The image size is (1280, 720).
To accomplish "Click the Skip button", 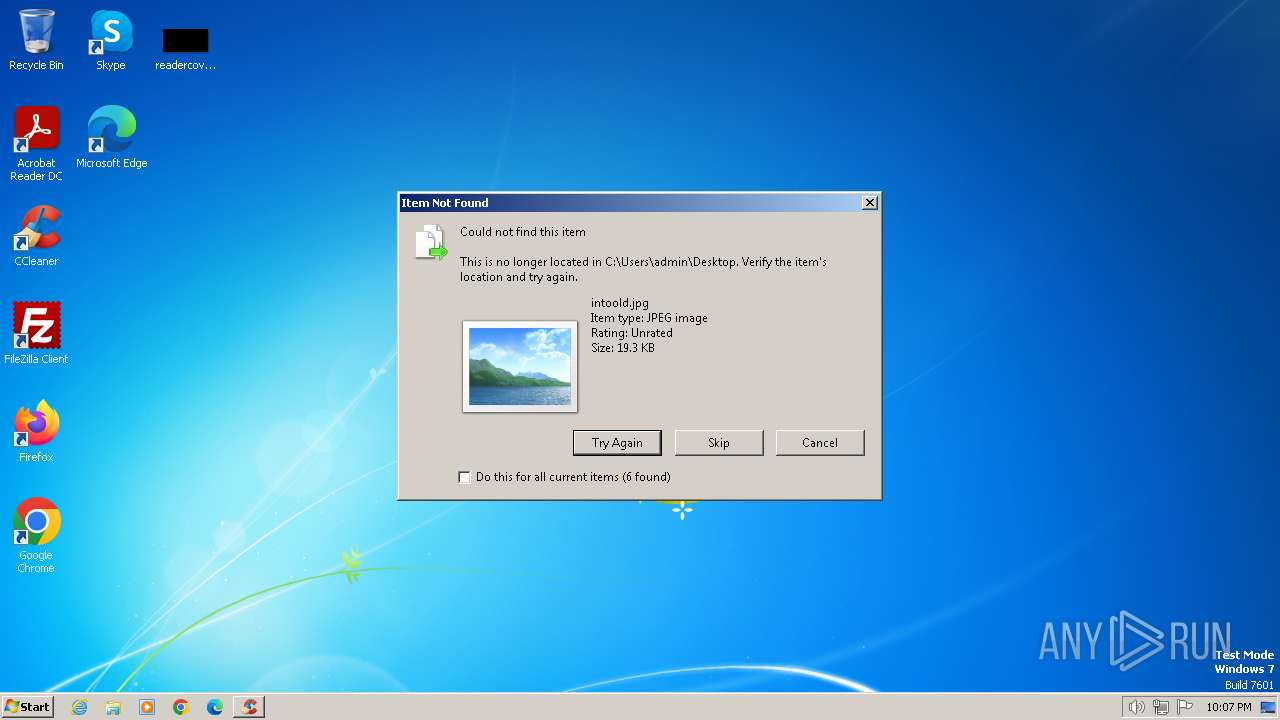I will click(x=719, y=443).
